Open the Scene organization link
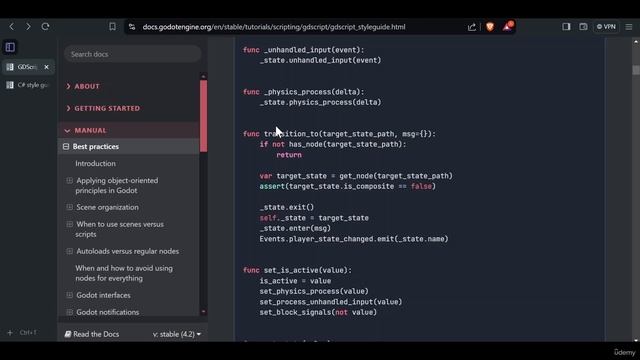 (x=107, y=207)
